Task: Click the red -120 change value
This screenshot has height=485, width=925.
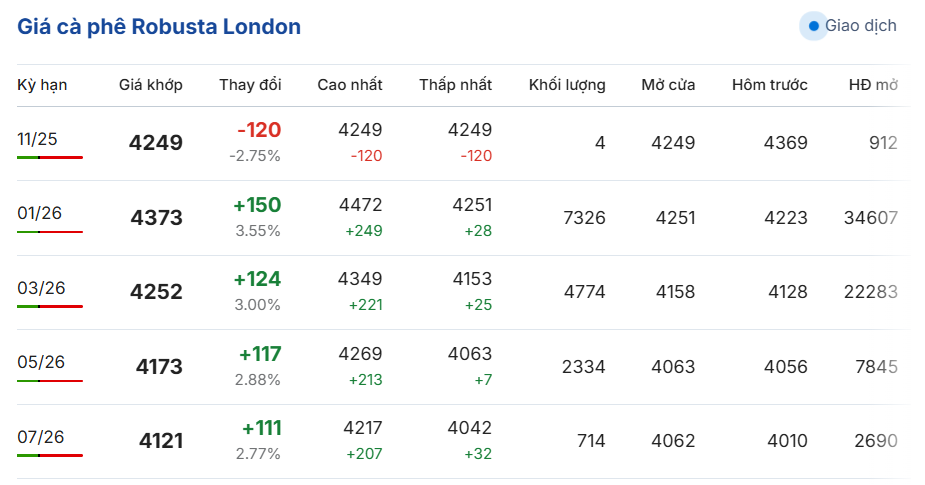Action: [259, 130]
